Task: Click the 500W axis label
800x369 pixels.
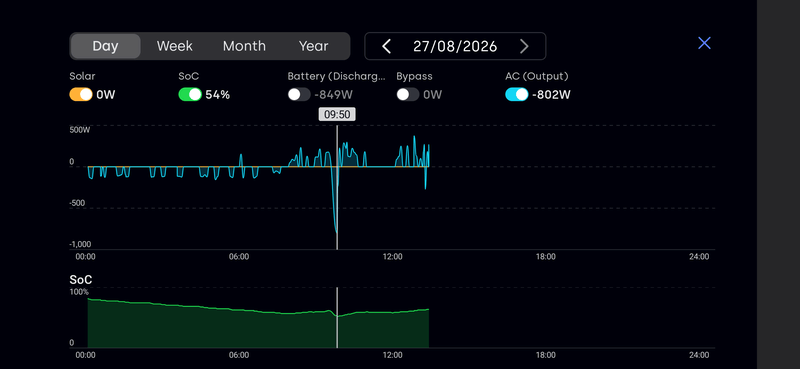Action: point(80,130)
